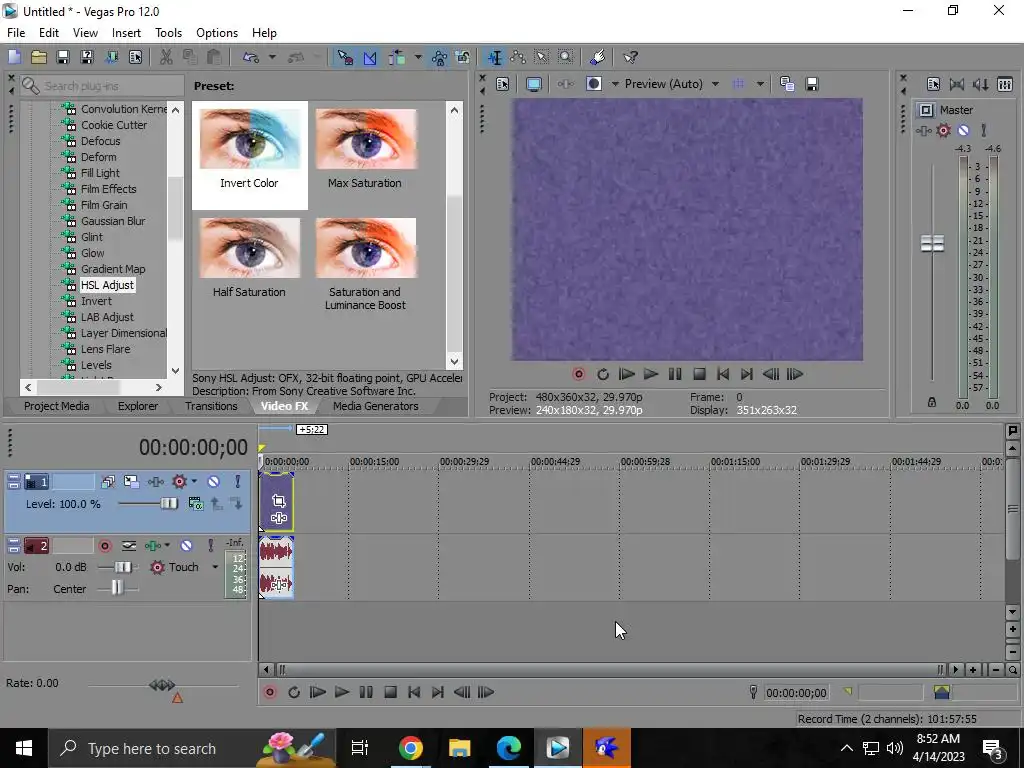
Task: Select the Lens Flare plug-in
Action: point(105,349)
